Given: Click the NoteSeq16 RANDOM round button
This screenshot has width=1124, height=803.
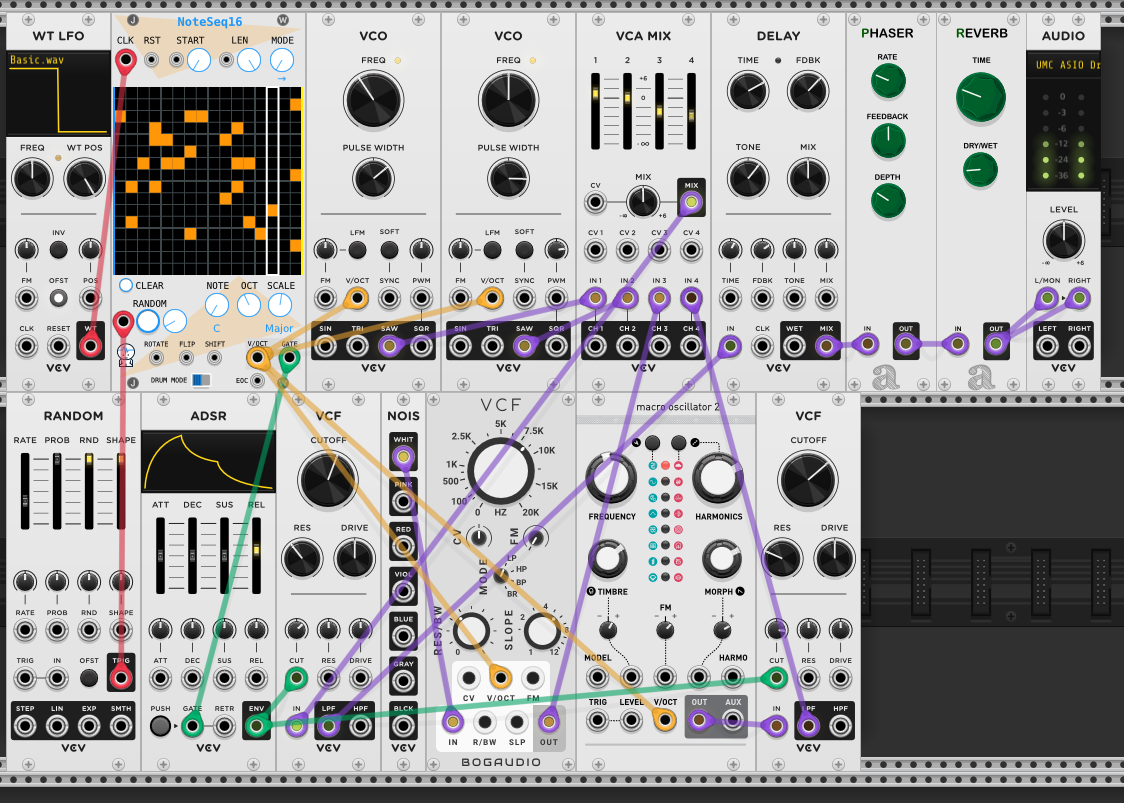Looking at the screenshot, I should tap(148, 321).
